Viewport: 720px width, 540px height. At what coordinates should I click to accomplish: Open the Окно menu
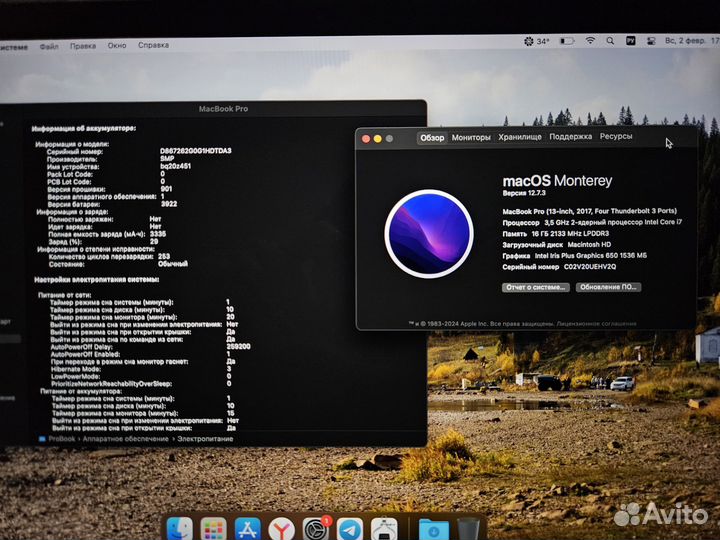[117, 45]
